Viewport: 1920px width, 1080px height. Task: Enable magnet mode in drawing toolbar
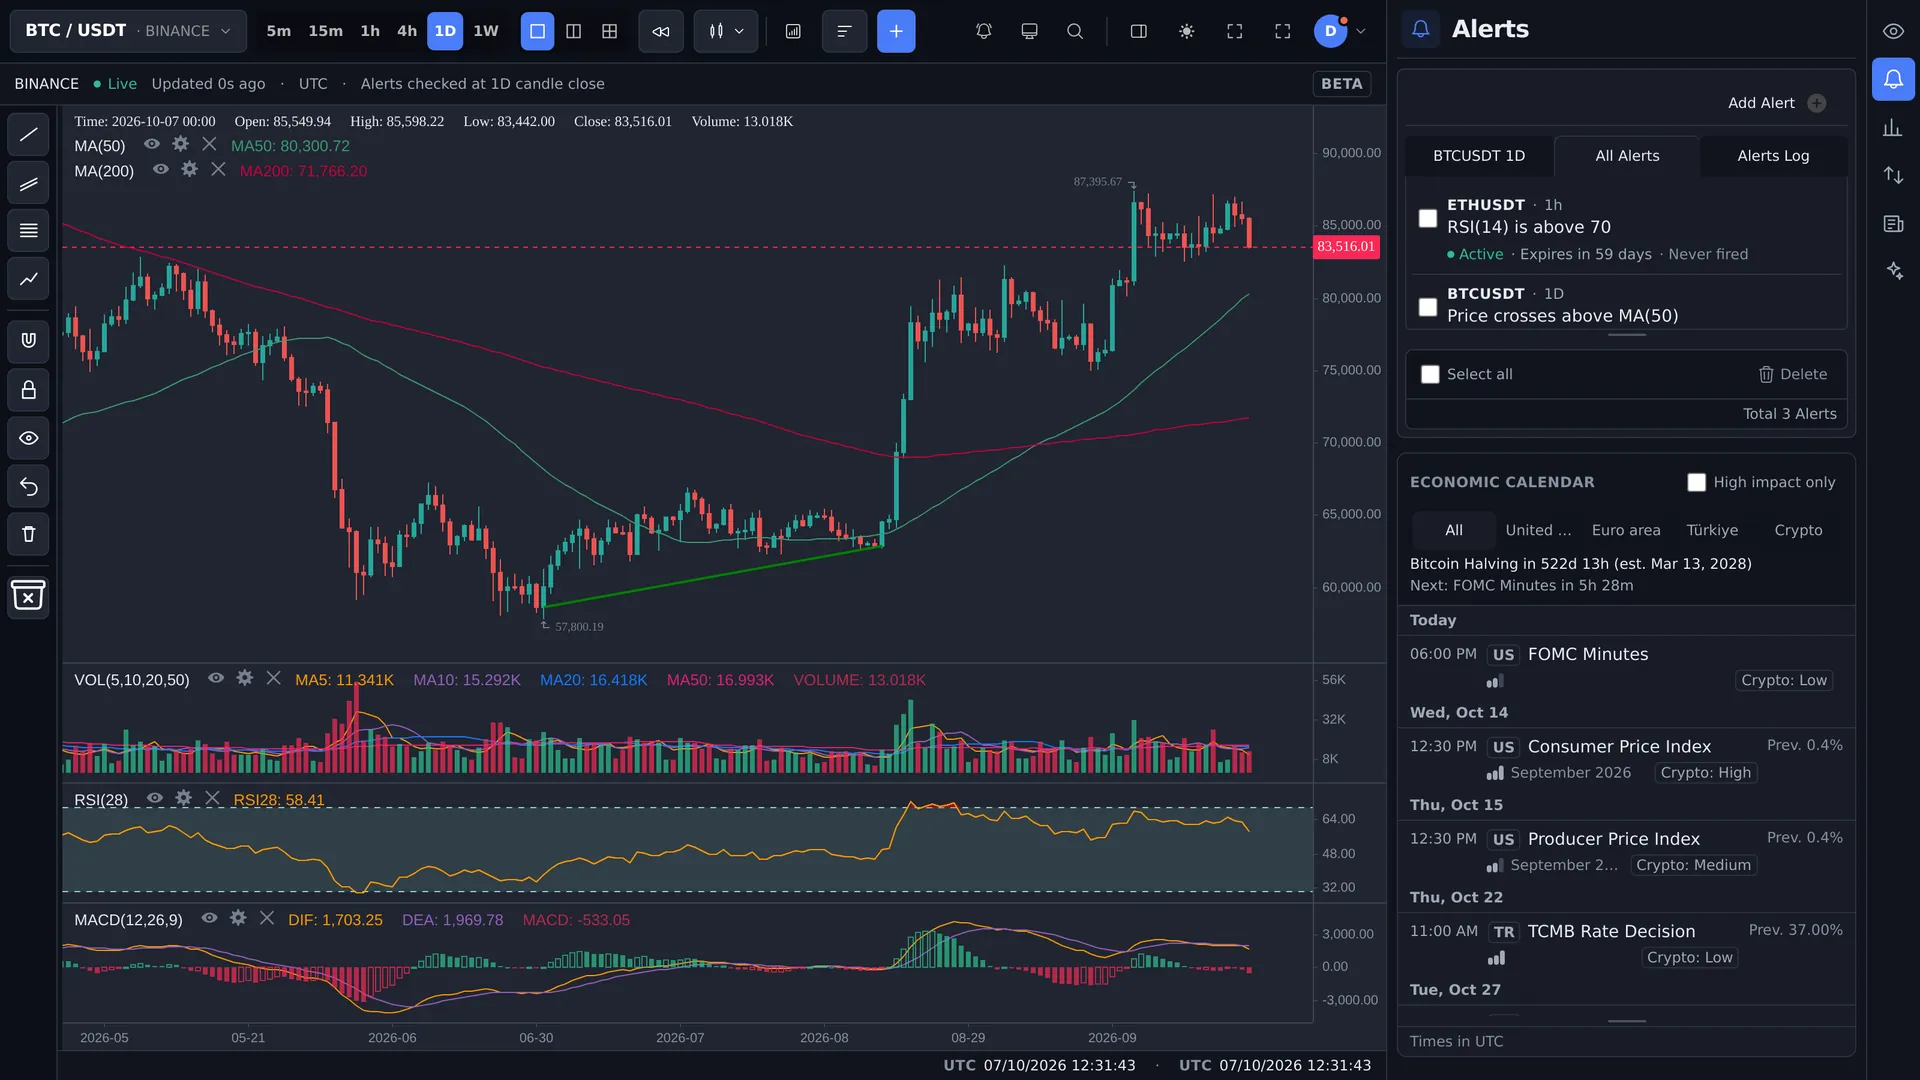pos(28,341)
